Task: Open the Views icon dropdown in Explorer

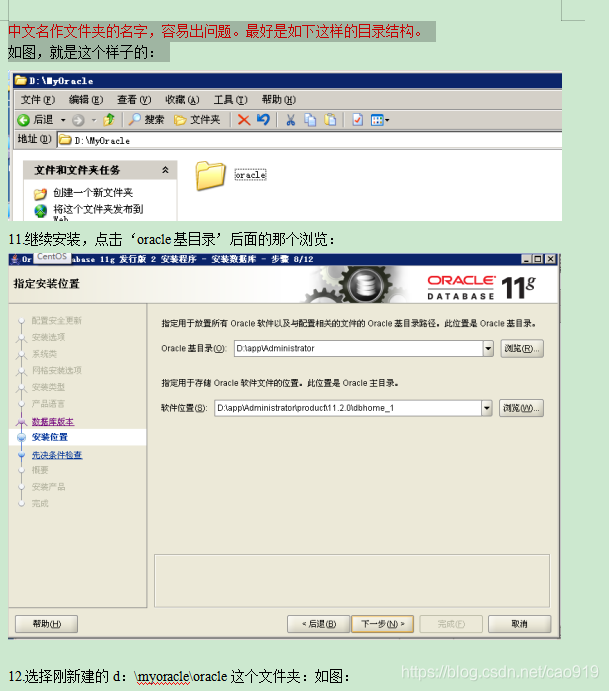Action: 380,120
